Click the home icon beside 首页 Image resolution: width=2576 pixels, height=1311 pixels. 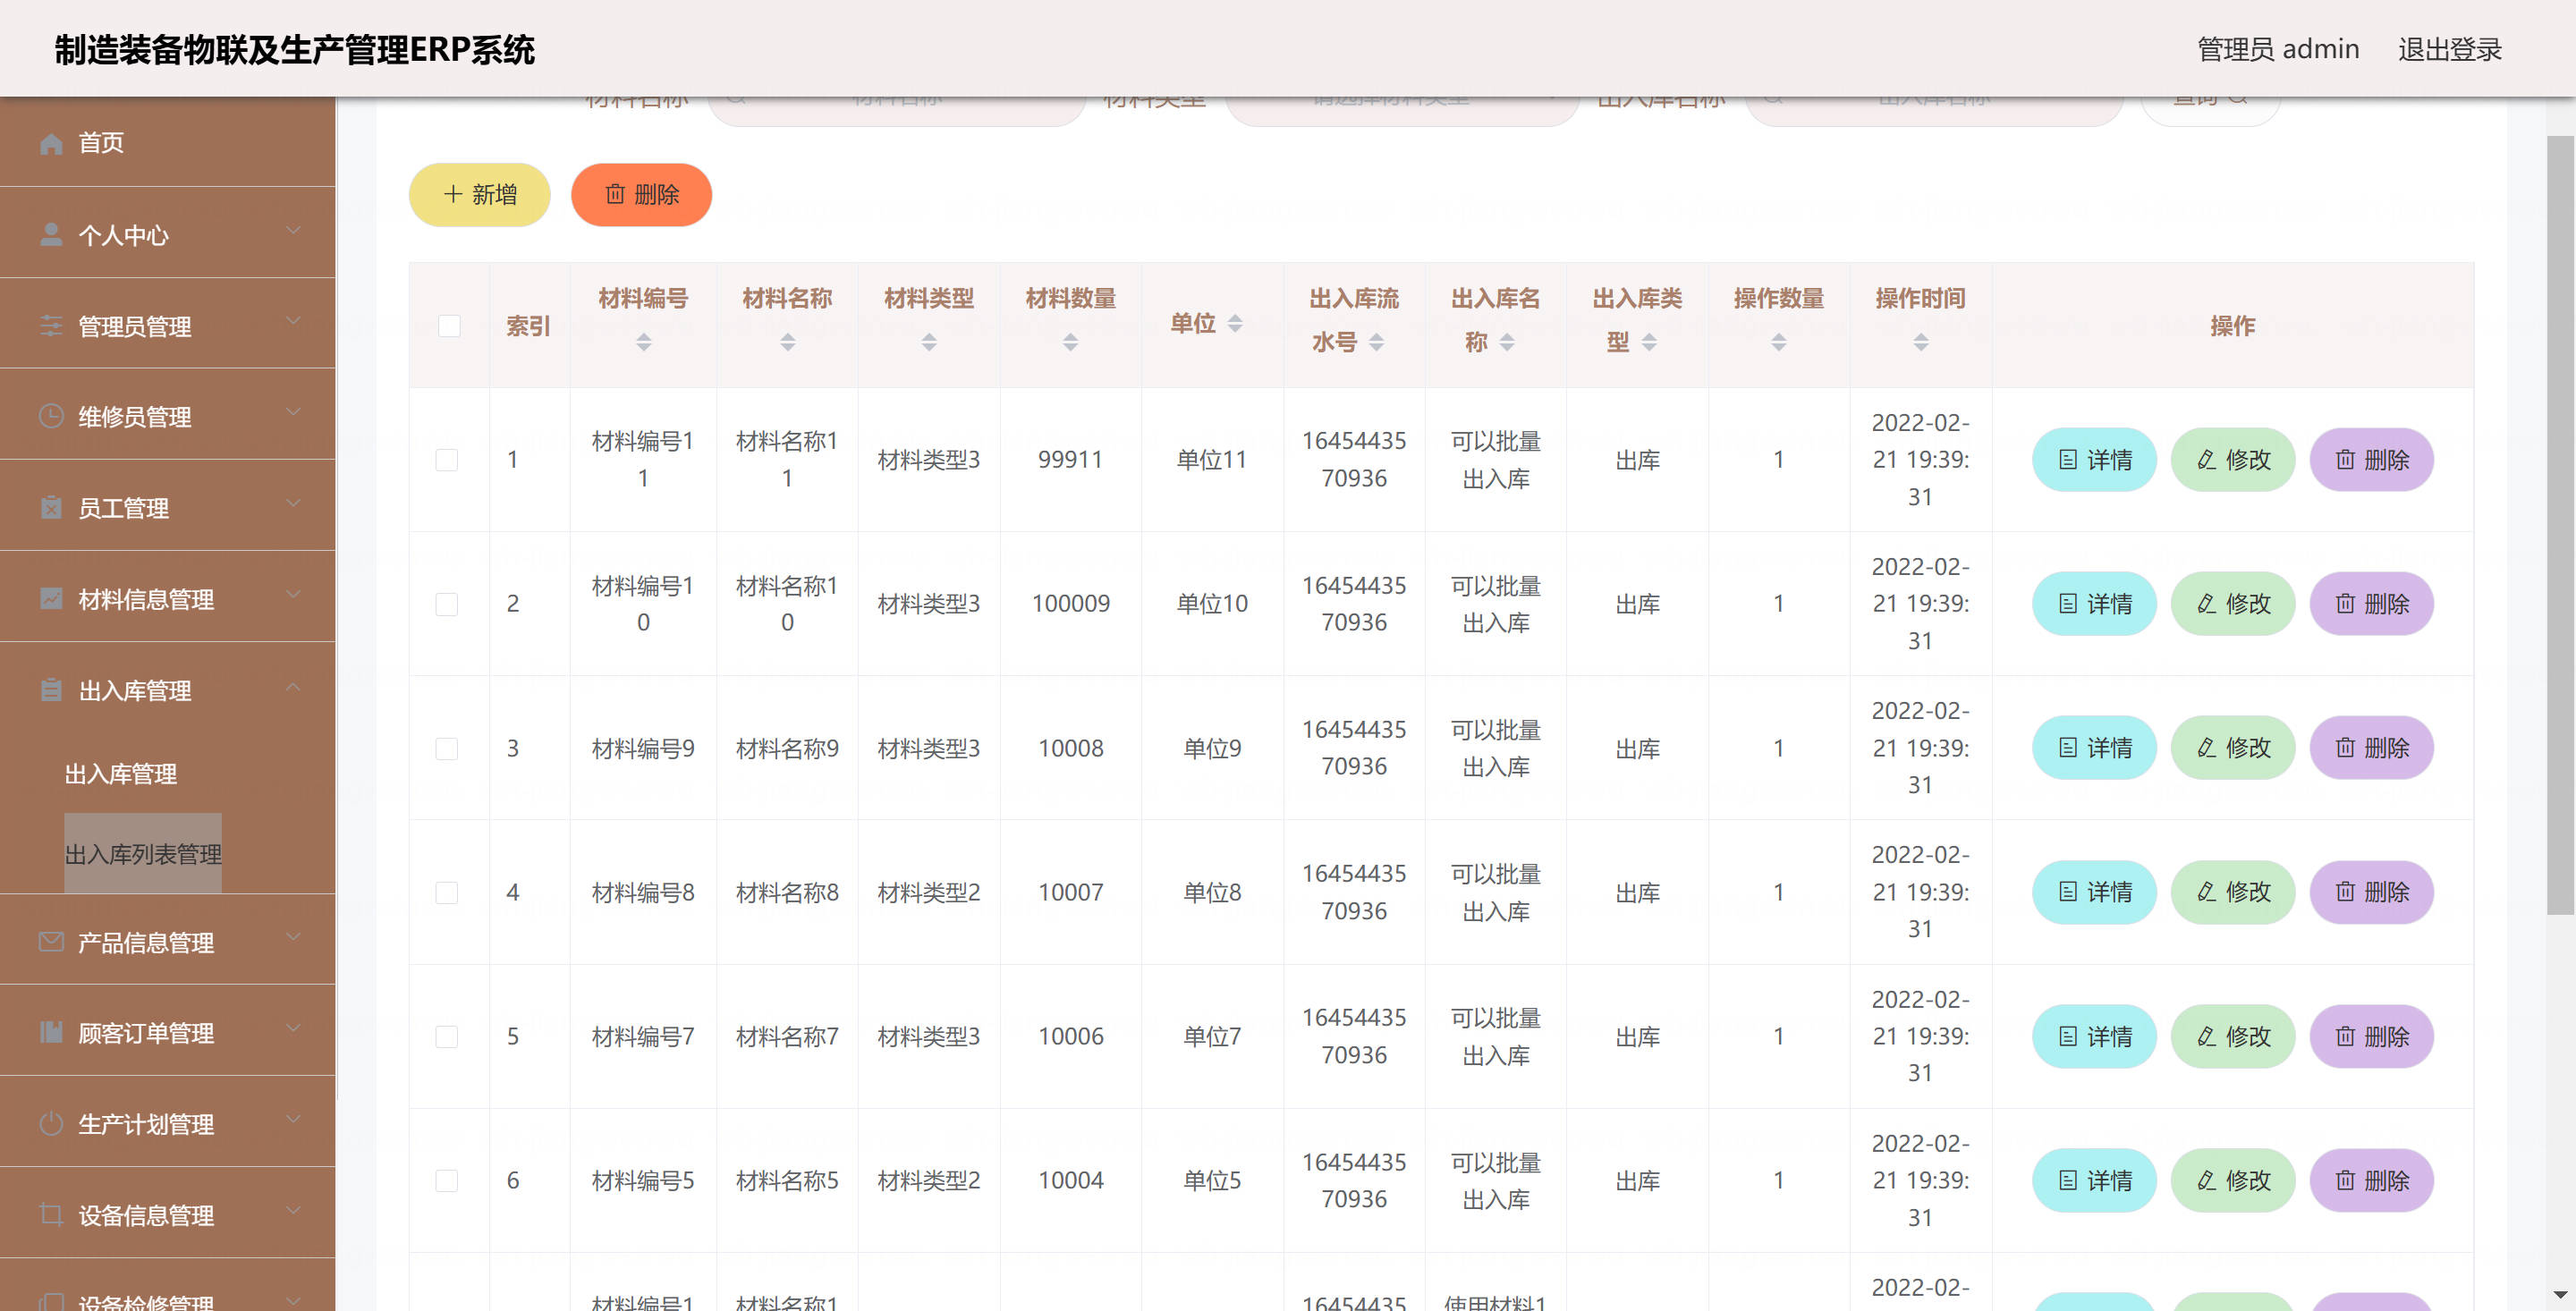pos(51,143)
